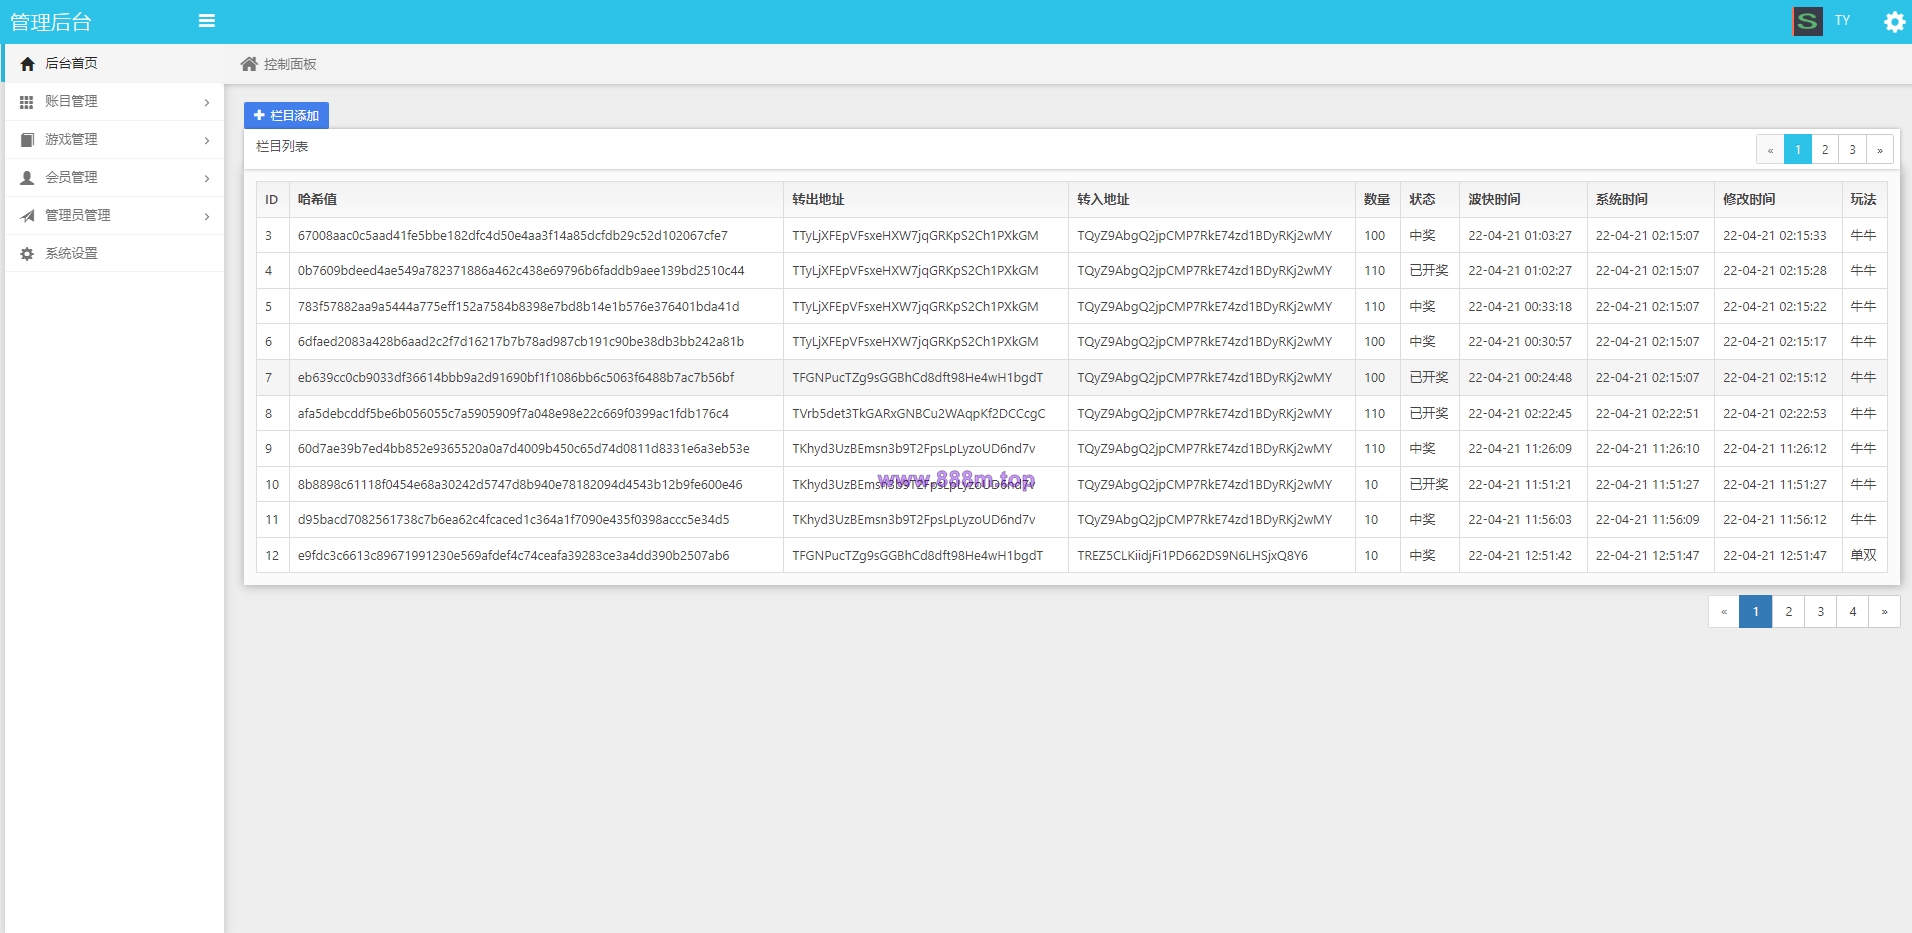Open 系统设置 sidebar item

[114, 253]
